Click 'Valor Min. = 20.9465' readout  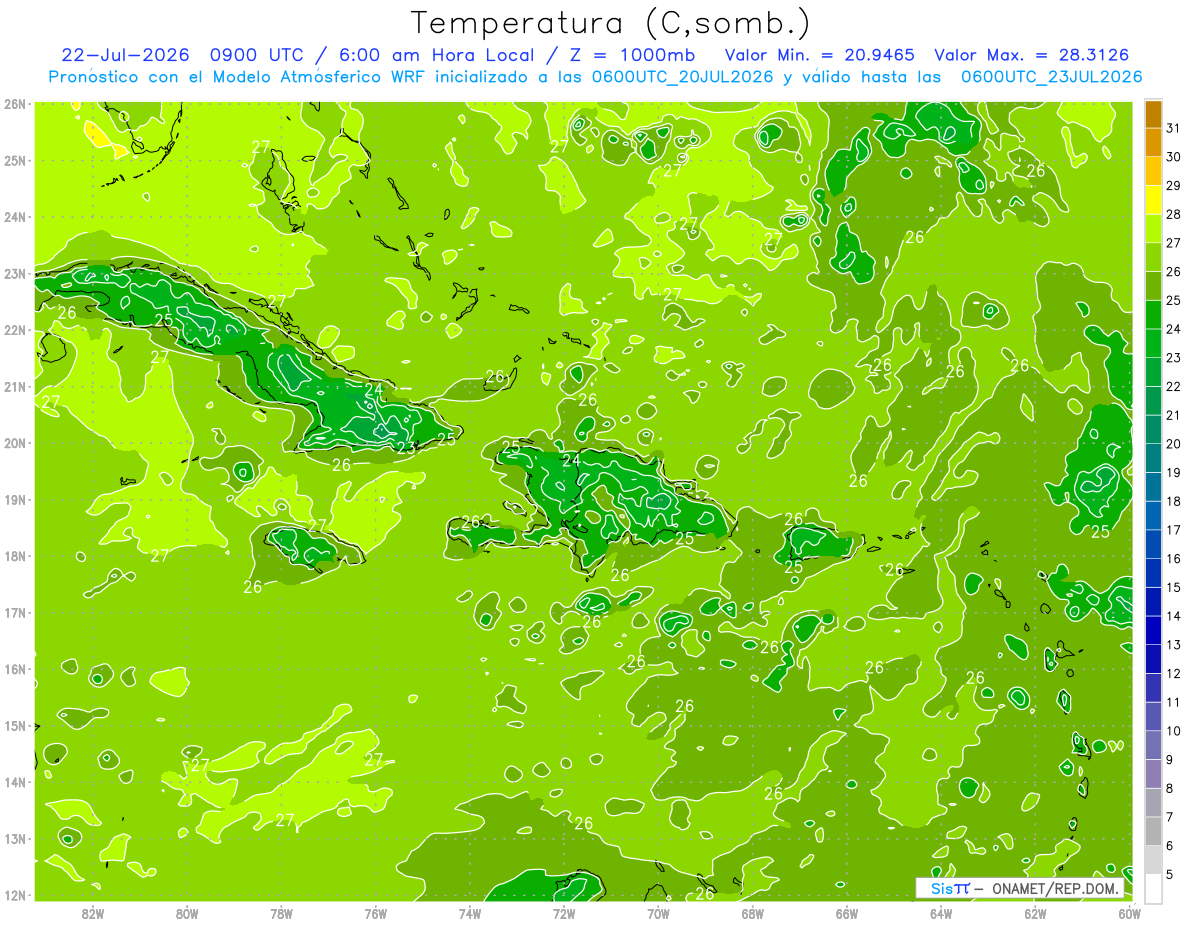[820, 55]
